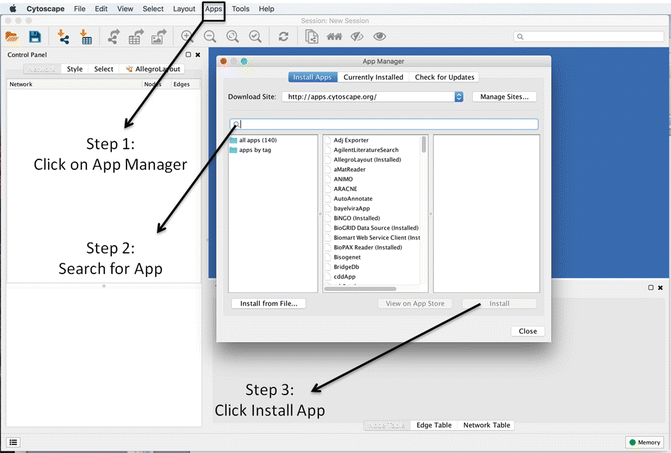
Task: Select ANIMO in app list
Action: 343,179
